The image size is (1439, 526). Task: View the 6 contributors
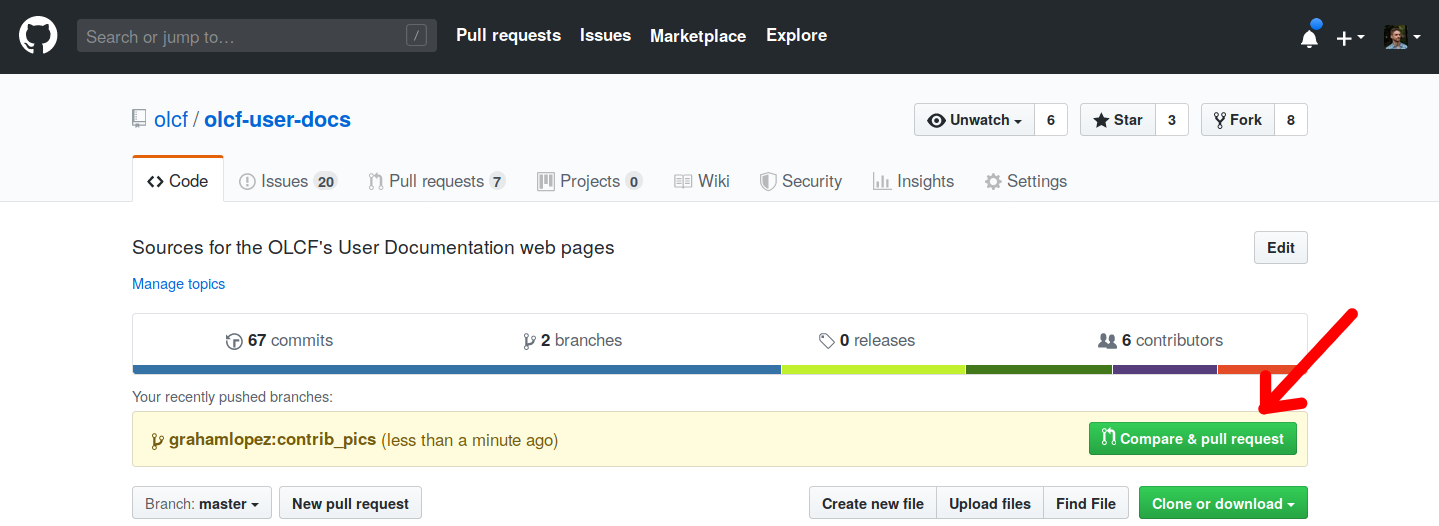pyautogui.click(x=1160, y=340)
